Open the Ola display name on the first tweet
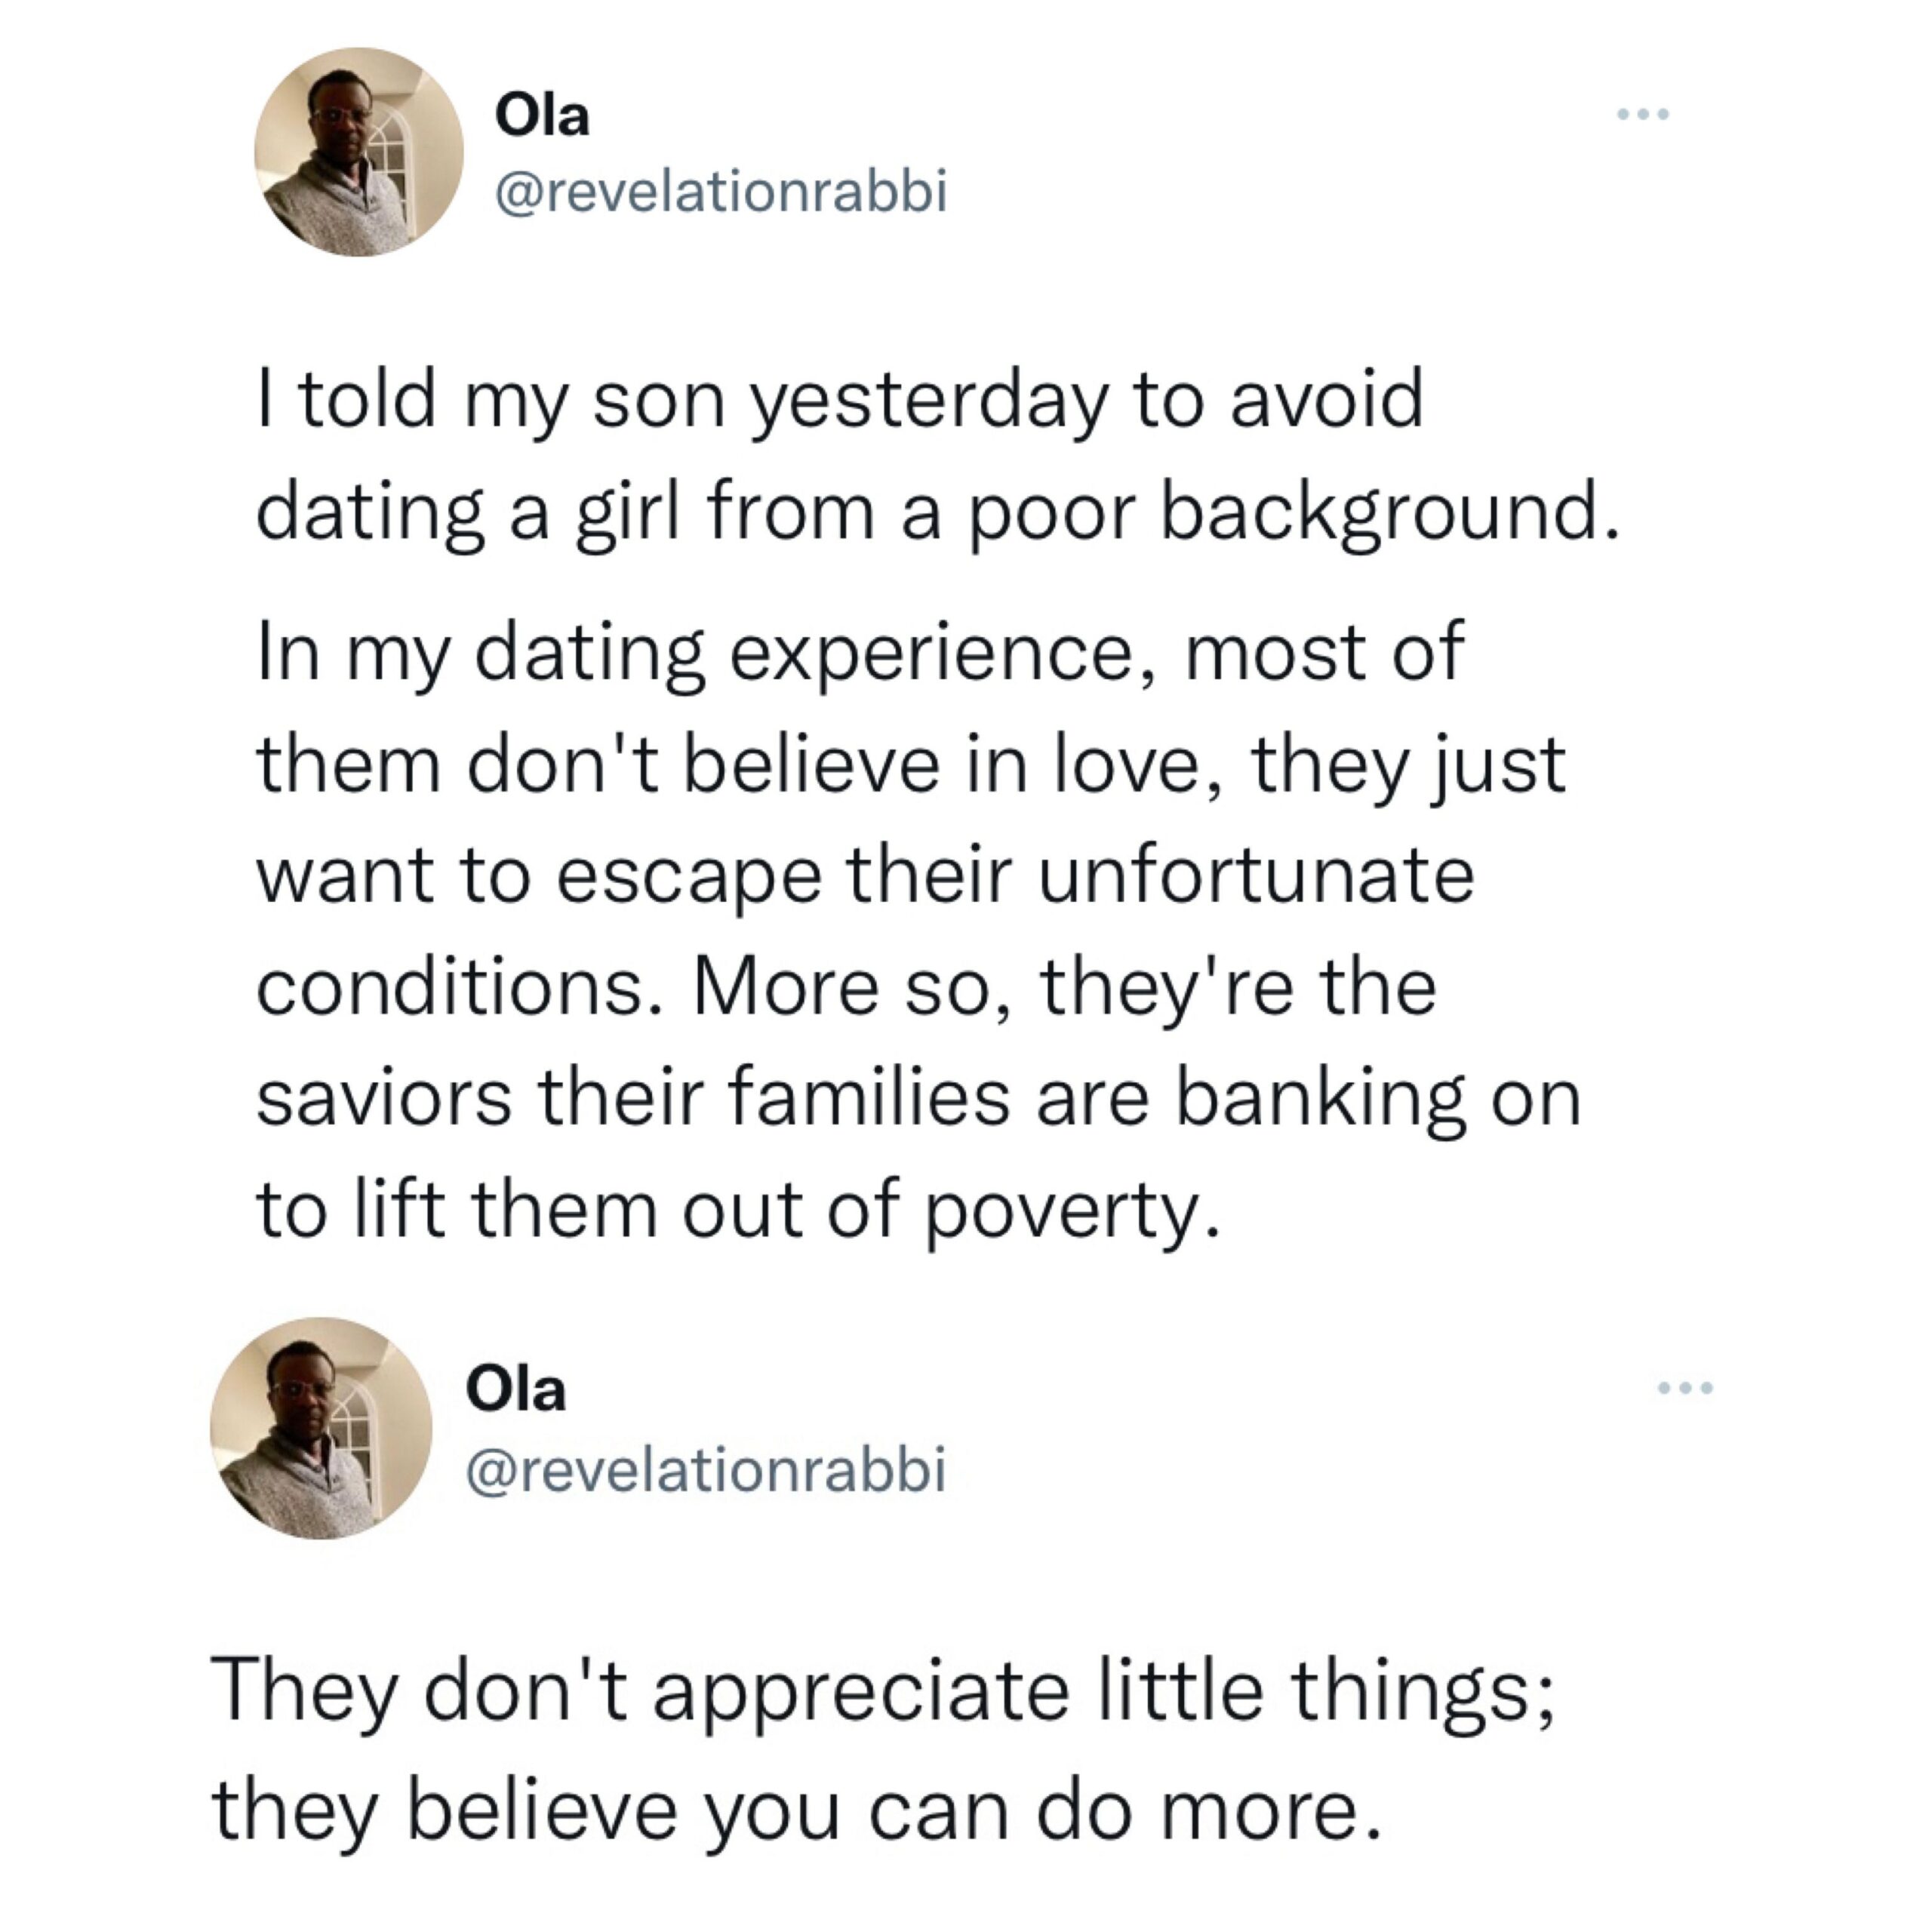The image size is (1932, 1932). point(542,117)
